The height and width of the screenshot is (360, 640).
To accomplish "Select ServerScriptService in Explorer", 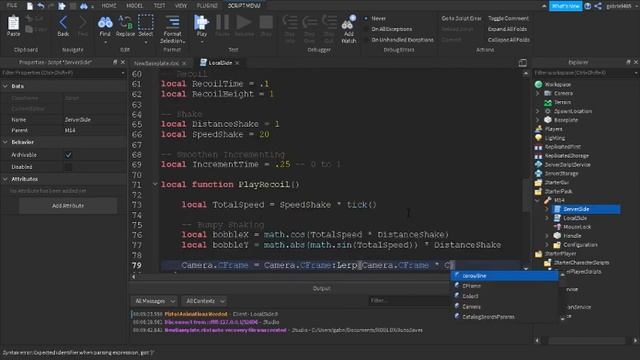I will (567, 164).
